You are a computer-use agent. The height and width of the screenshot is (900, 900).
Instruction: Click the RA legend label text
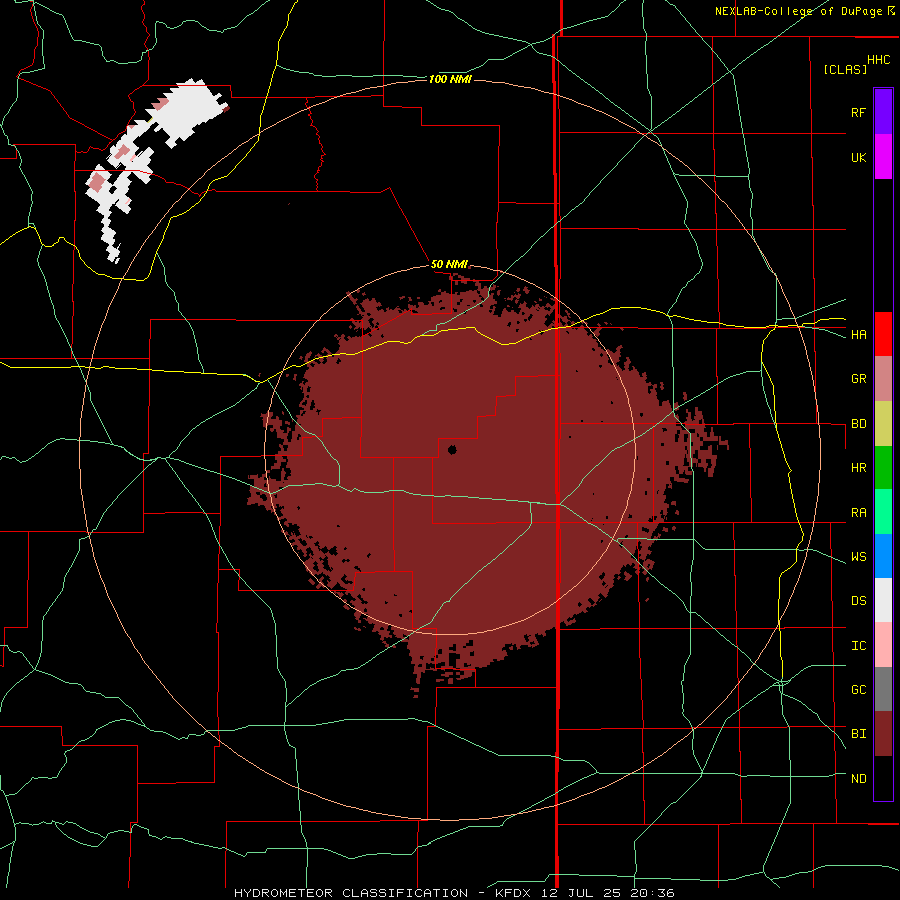point(858,513)
